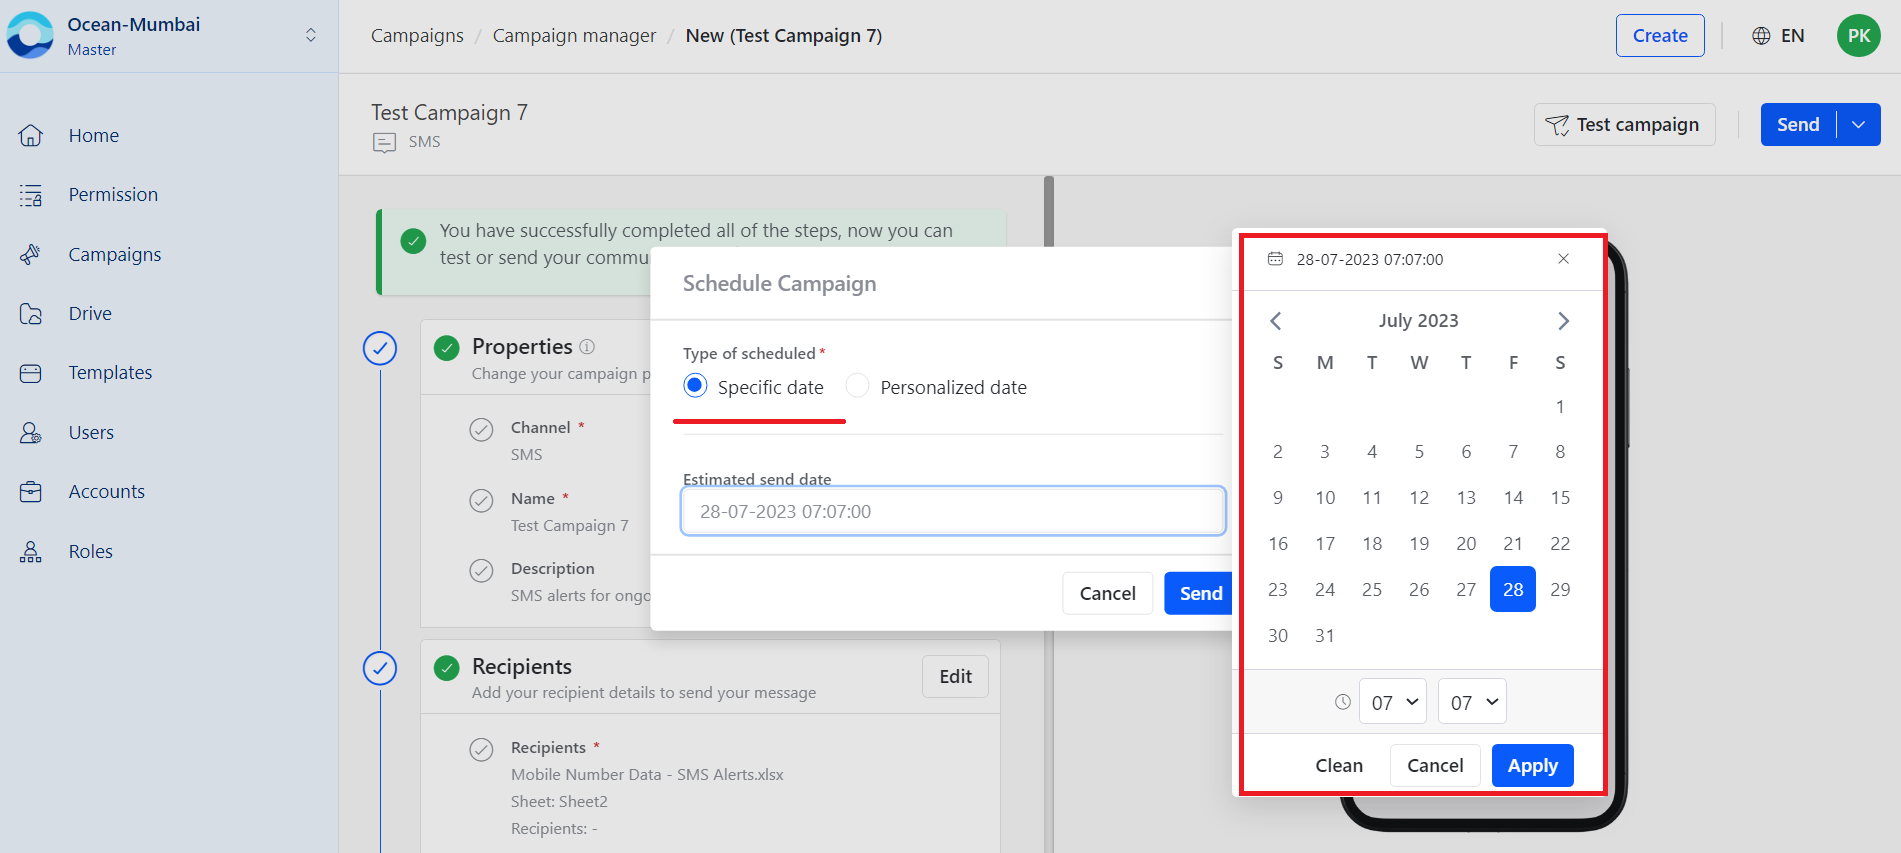Viewport: 1901px width, 853px height.
Task: Select the highlighted July 28 date
Action: point(1513,590)
